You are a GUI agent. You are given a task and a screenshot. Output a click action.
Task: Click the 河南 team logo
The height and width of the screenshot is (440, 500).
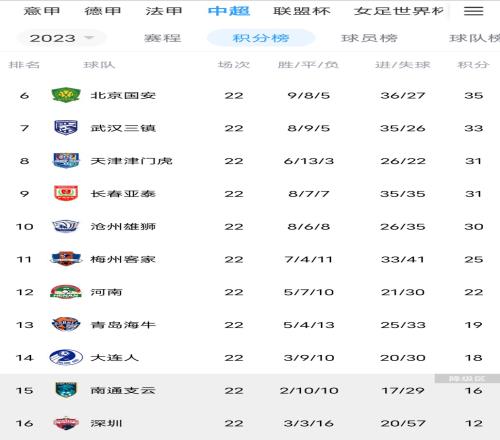[x=66, y=292]
